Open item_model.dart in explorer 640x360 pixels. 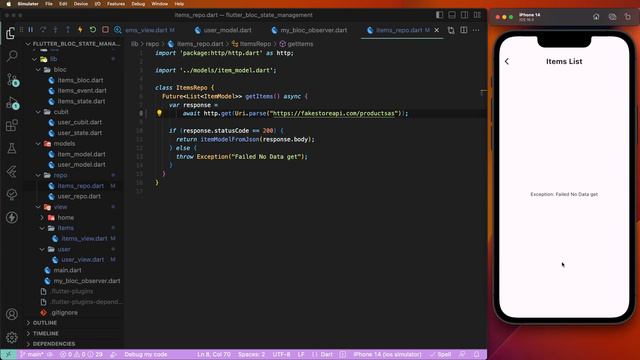click(x=81, y=154)
